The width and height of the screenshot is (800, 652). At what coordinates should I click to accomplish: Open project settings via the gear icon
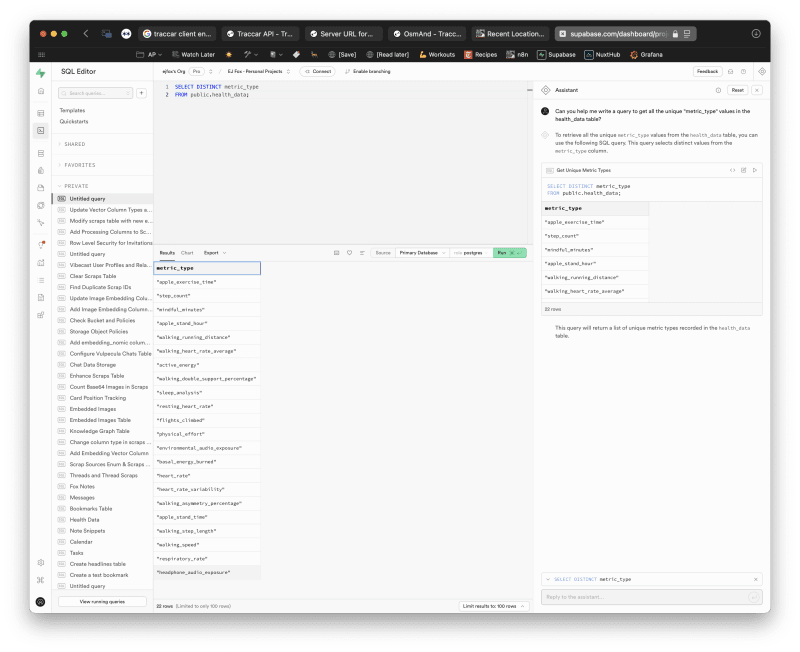click(x=41, y=562)
